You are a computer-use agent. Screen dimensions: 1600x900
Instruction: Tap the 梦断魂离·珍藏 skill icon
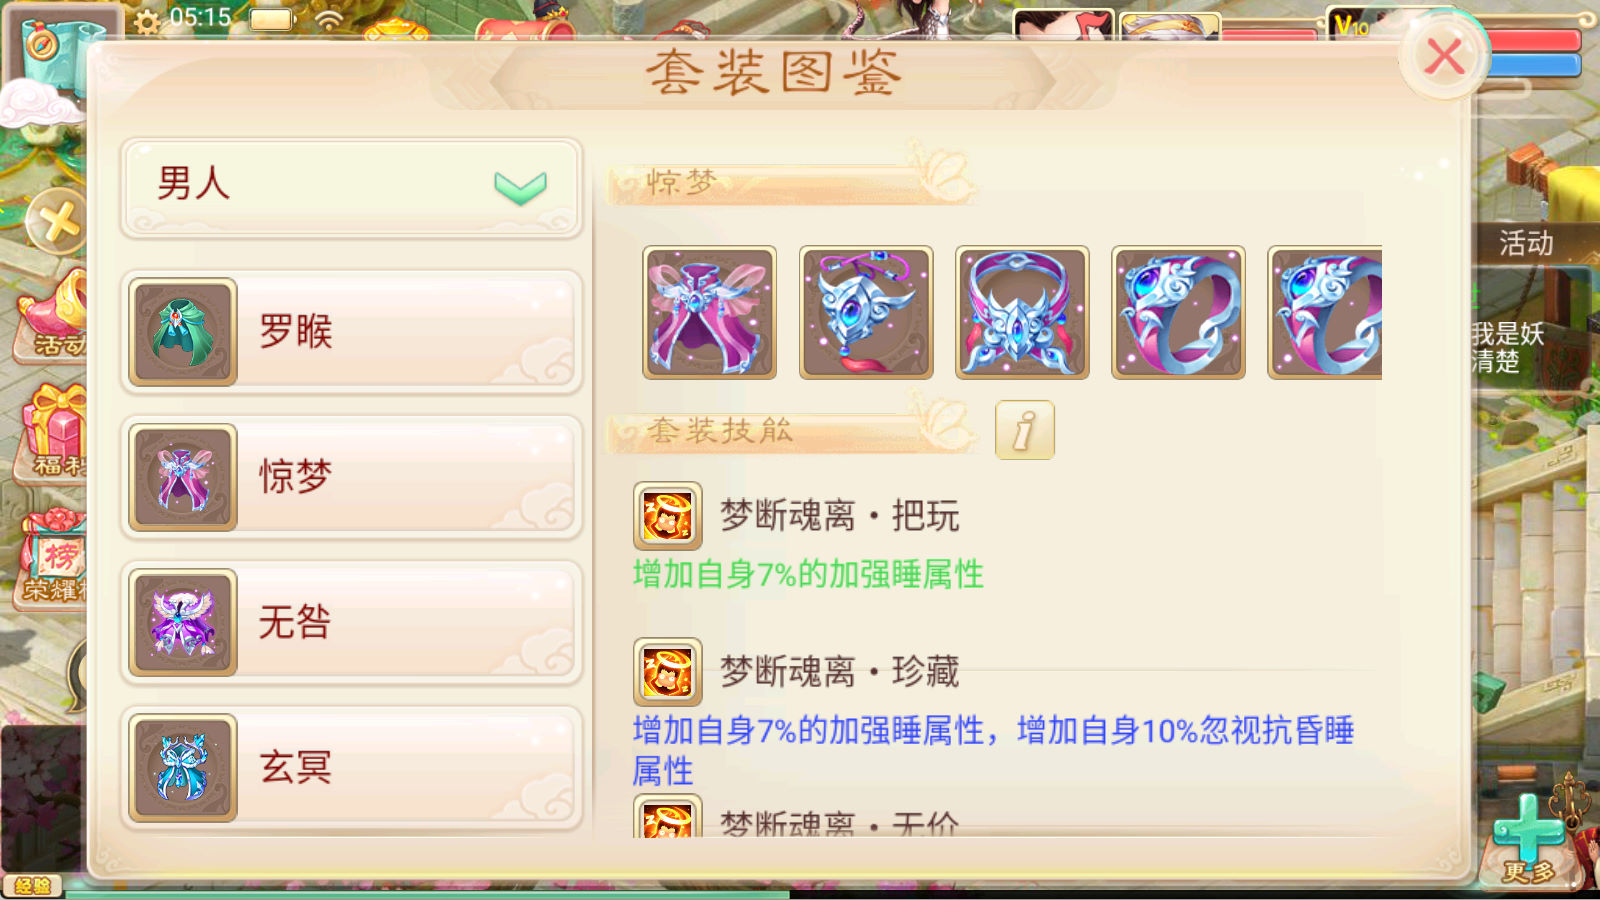click(667, 672)
